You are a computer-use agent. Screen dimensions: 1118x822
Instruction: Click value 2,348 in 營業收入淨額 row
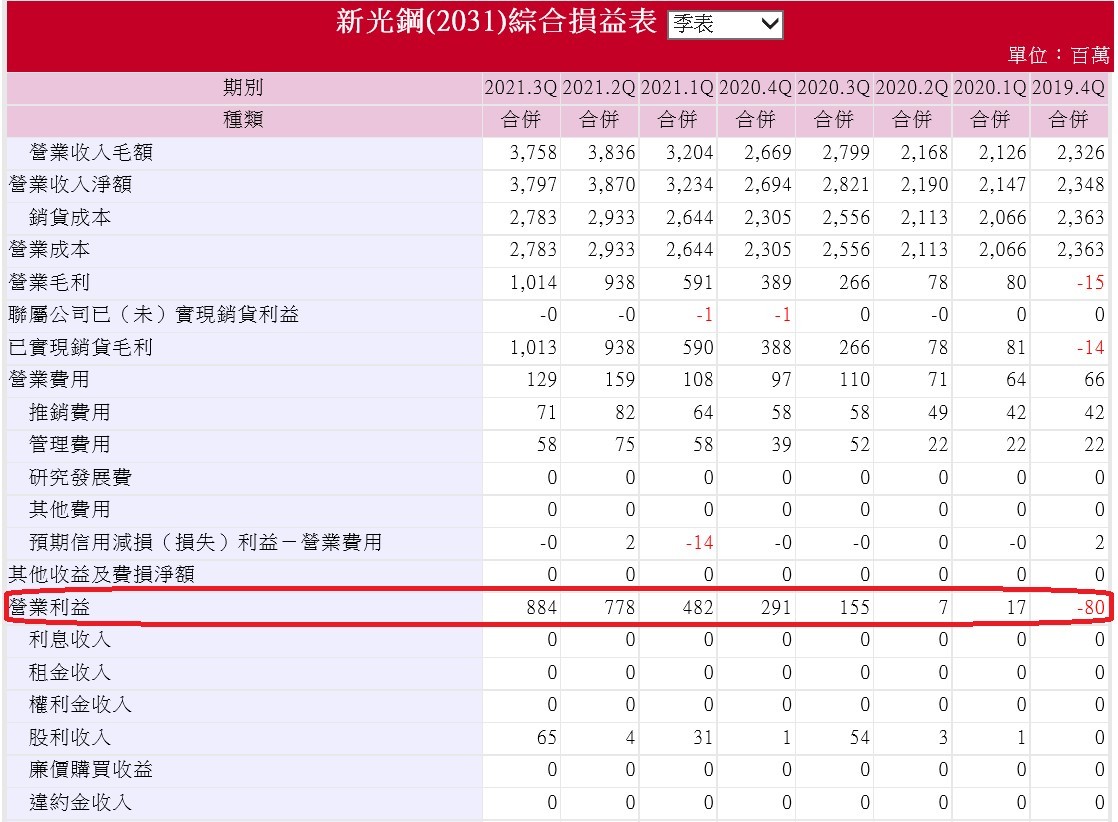tap(1081, 185)
